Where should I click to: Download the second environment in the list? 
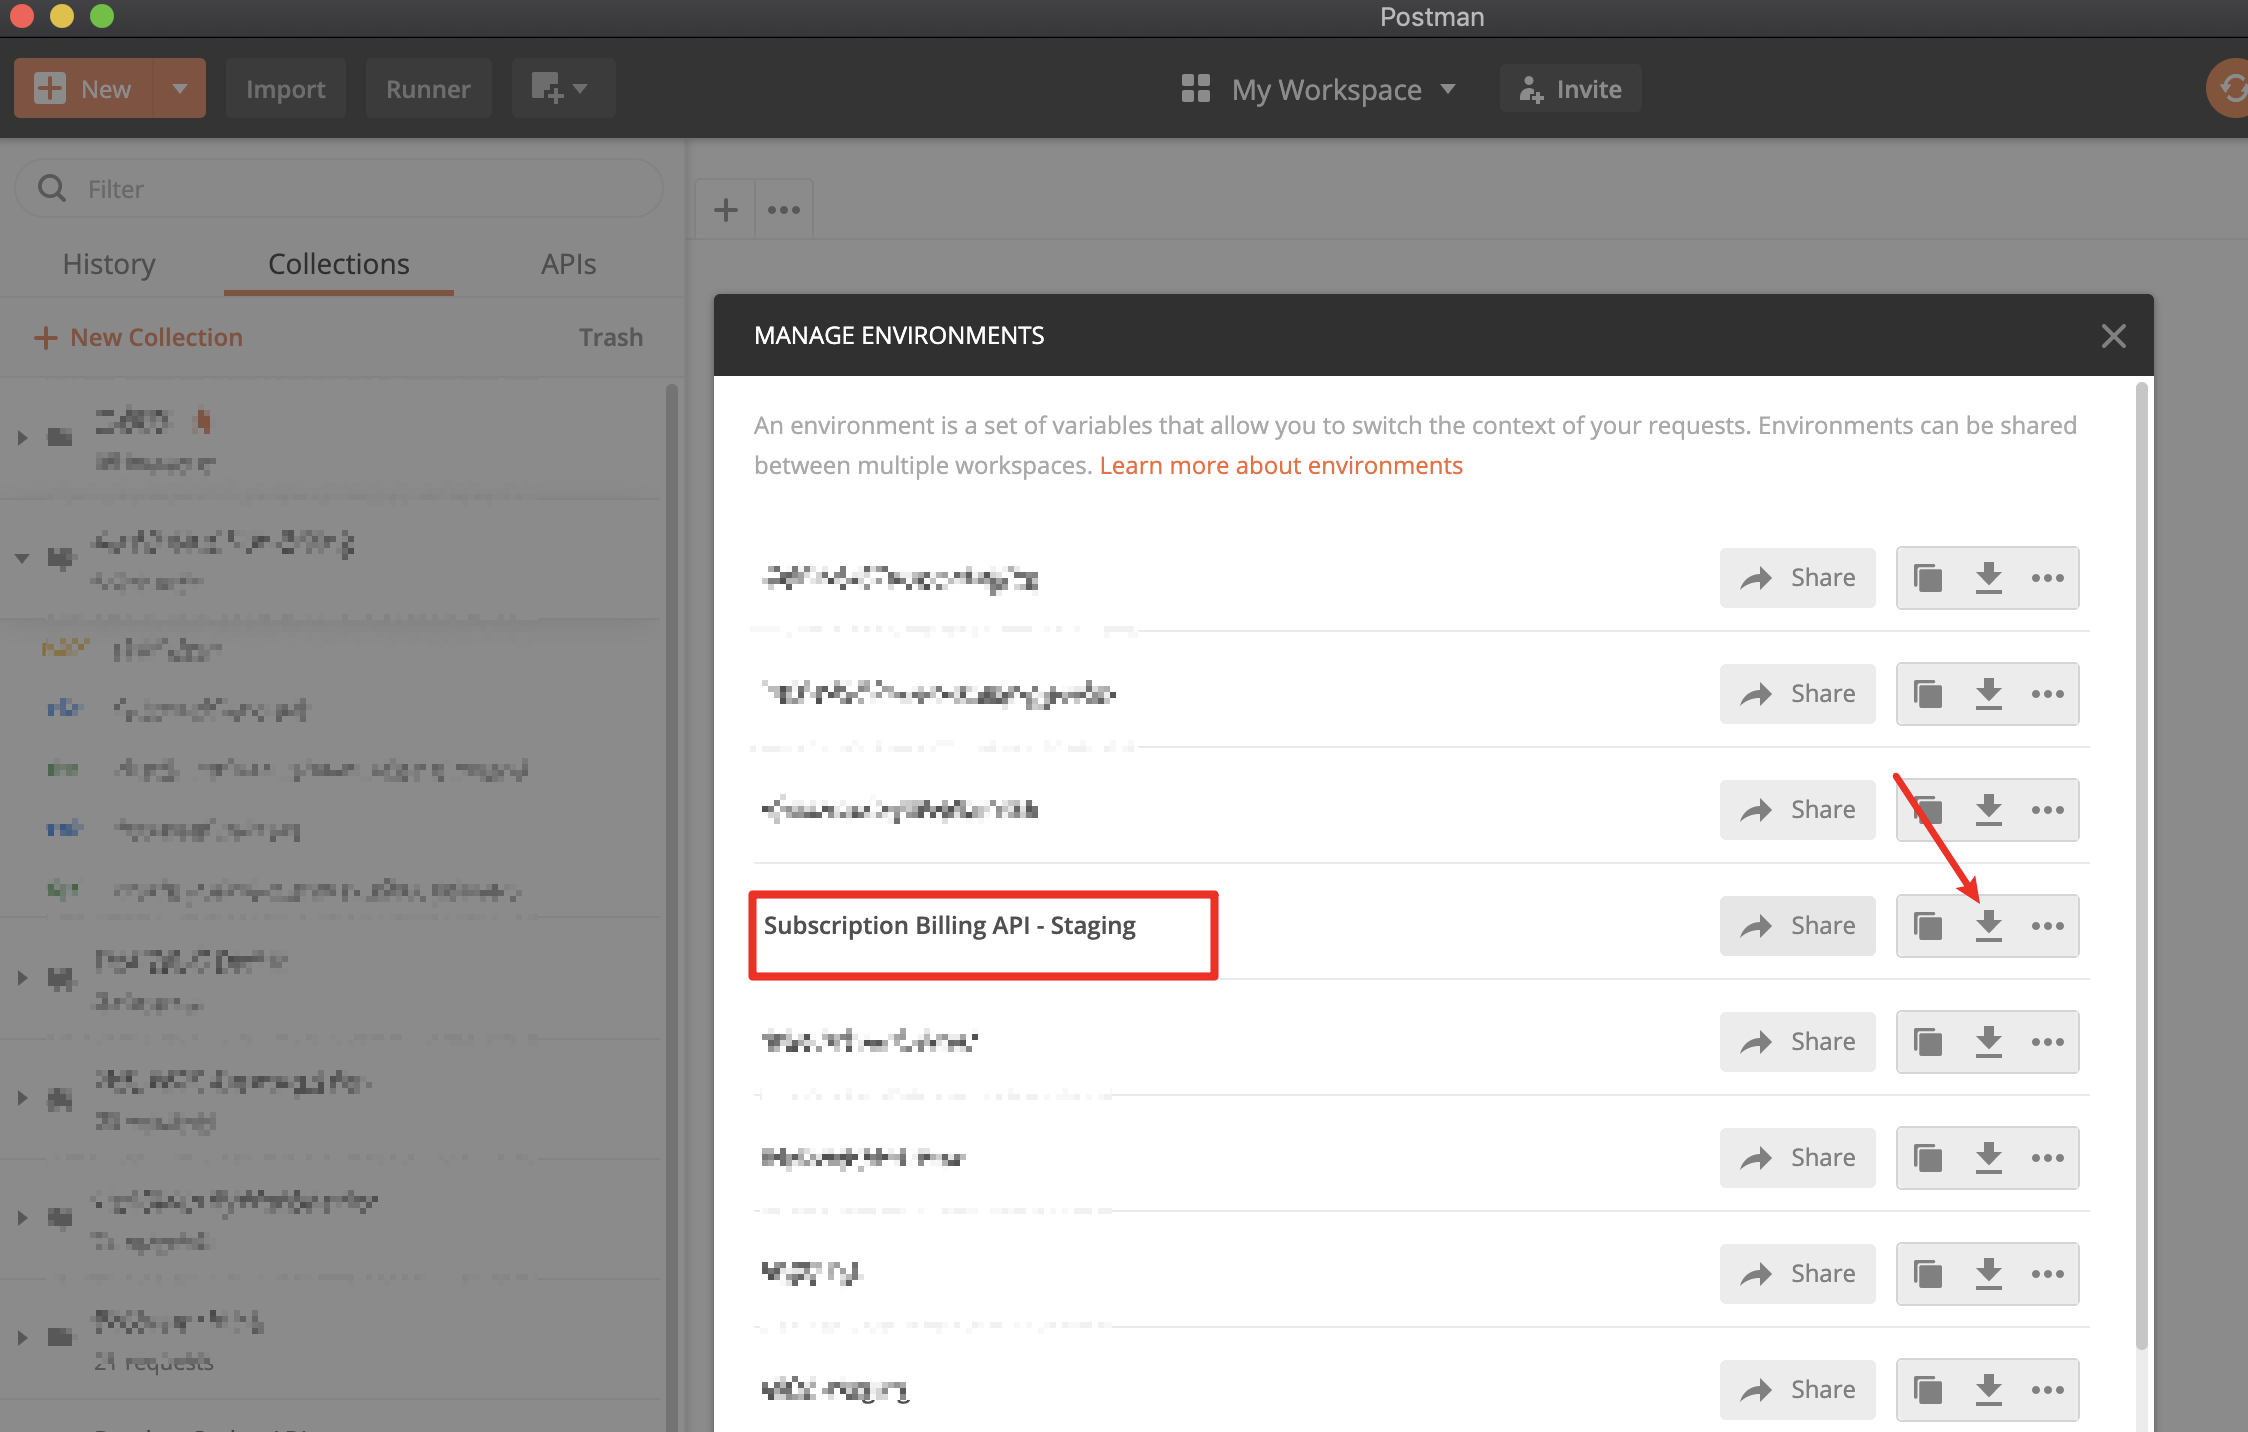(1989, 694)
